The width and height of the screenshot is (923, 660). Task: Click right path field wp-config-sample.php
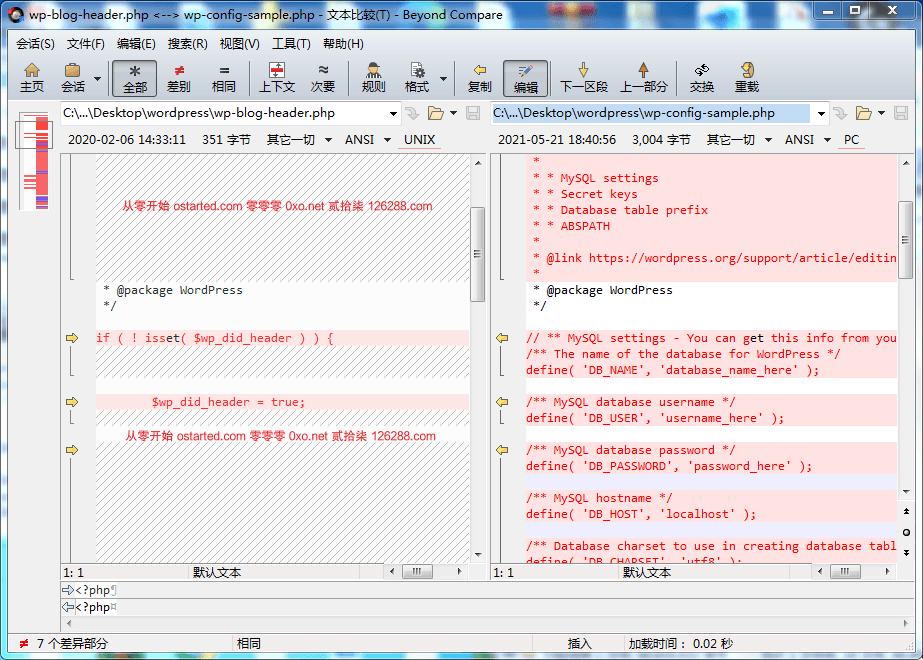tap(651, 113)
